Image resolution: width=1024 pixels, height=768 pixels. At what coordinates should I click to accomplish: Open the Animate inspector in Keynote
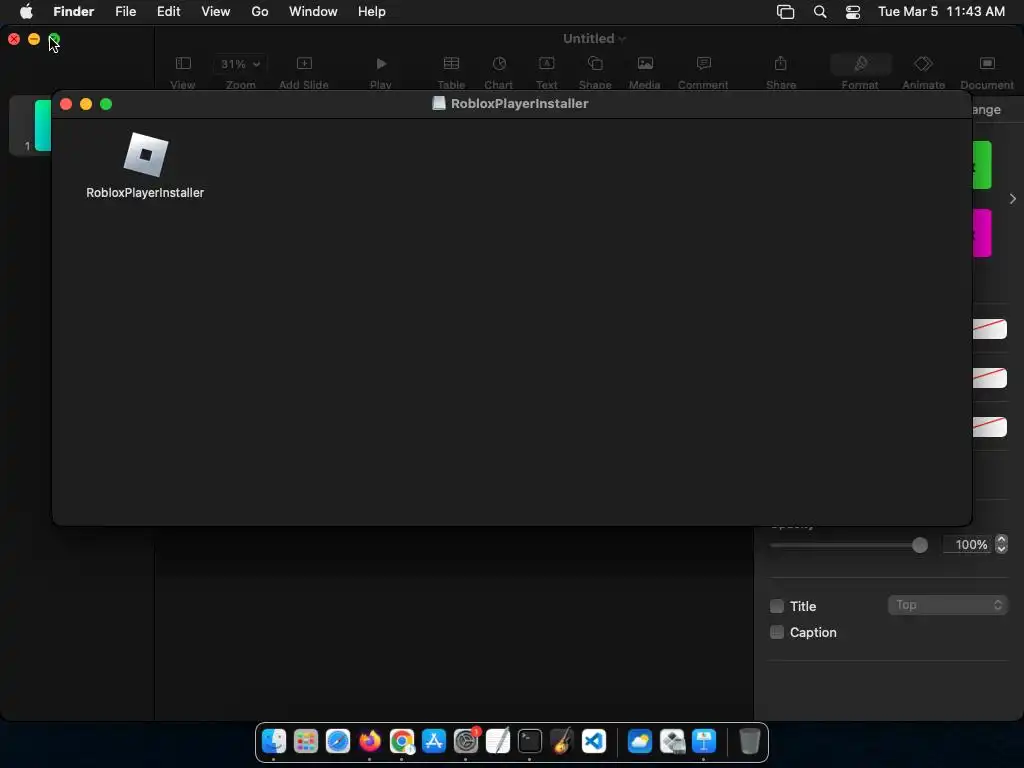pyautogui.click(x=923, y=63)
